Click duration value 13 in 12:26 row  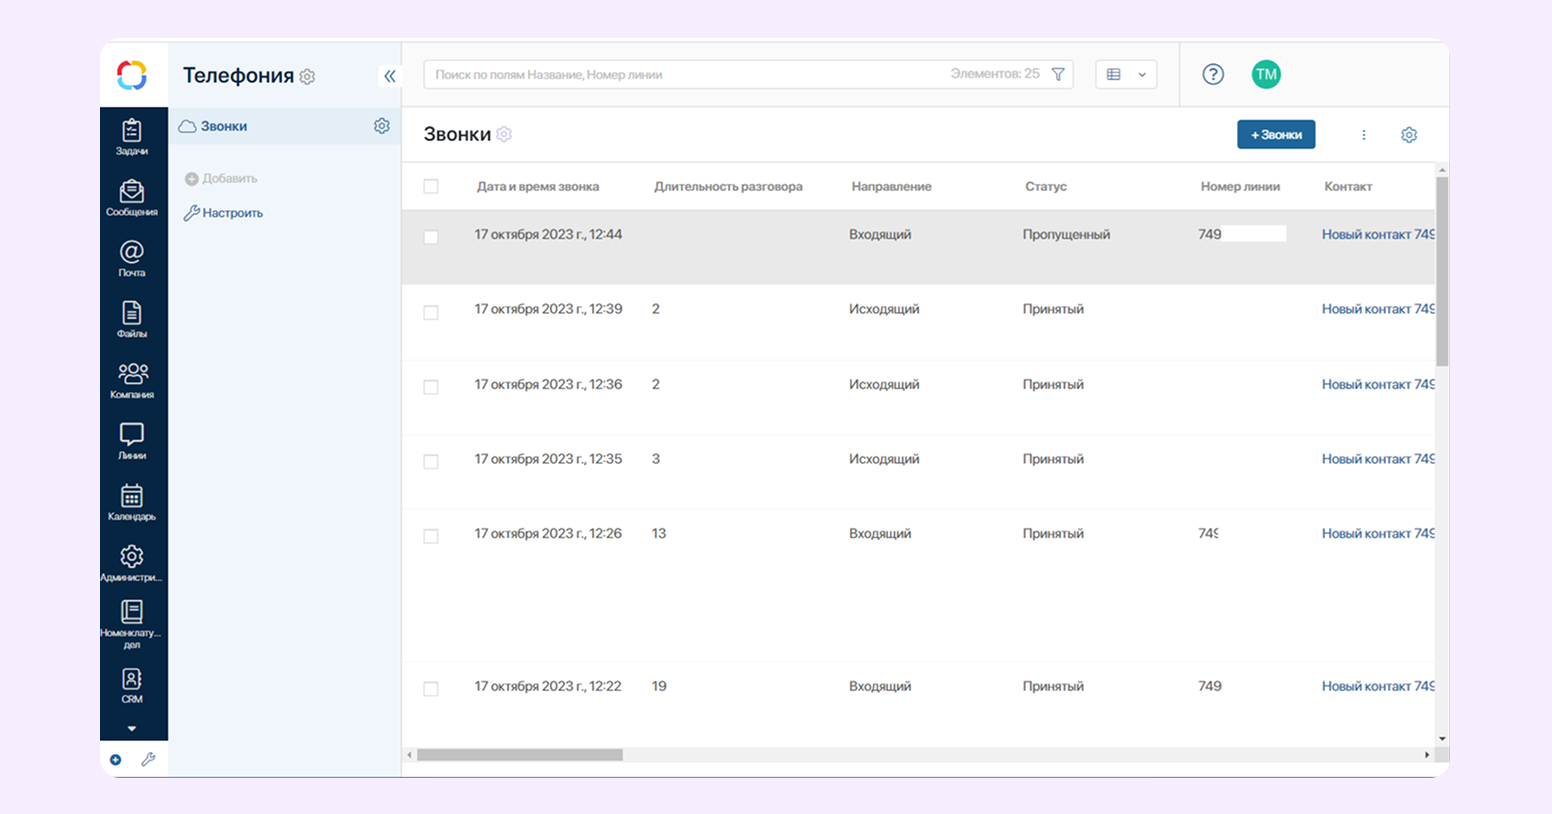click(x=659, y=533)
